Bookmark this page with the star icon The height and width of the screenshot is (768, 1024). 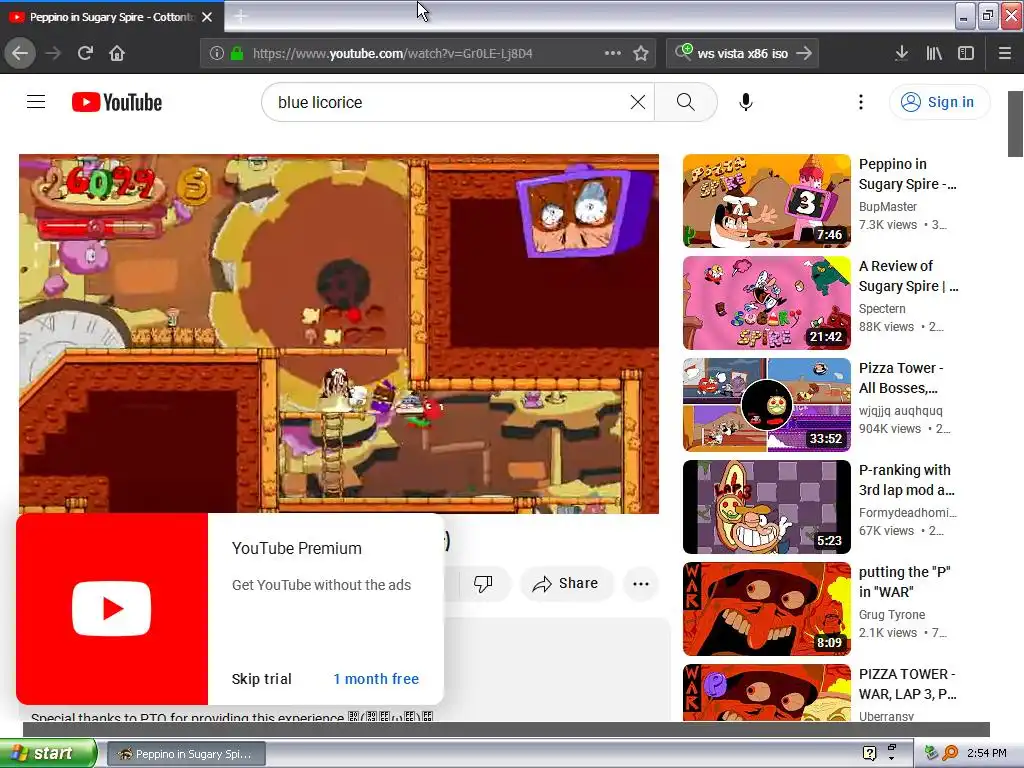pos(641,53)
